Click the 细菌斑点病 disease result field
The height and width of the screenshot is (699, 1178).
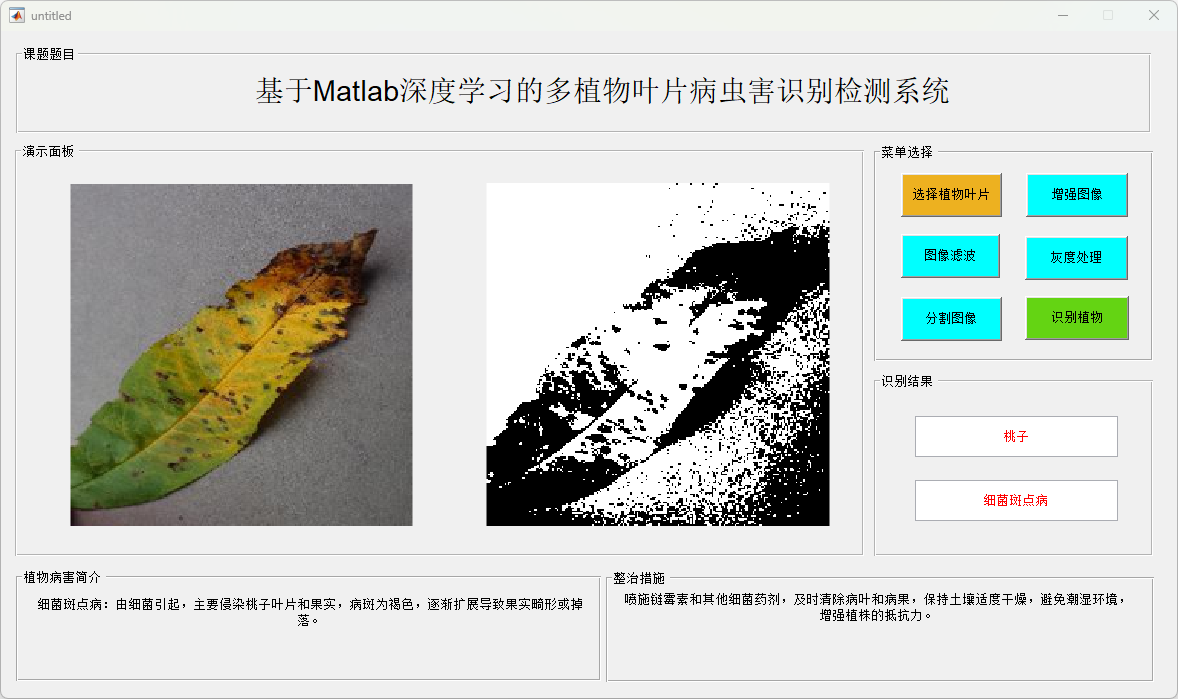pyautogui.click(x=1016, y=501)
